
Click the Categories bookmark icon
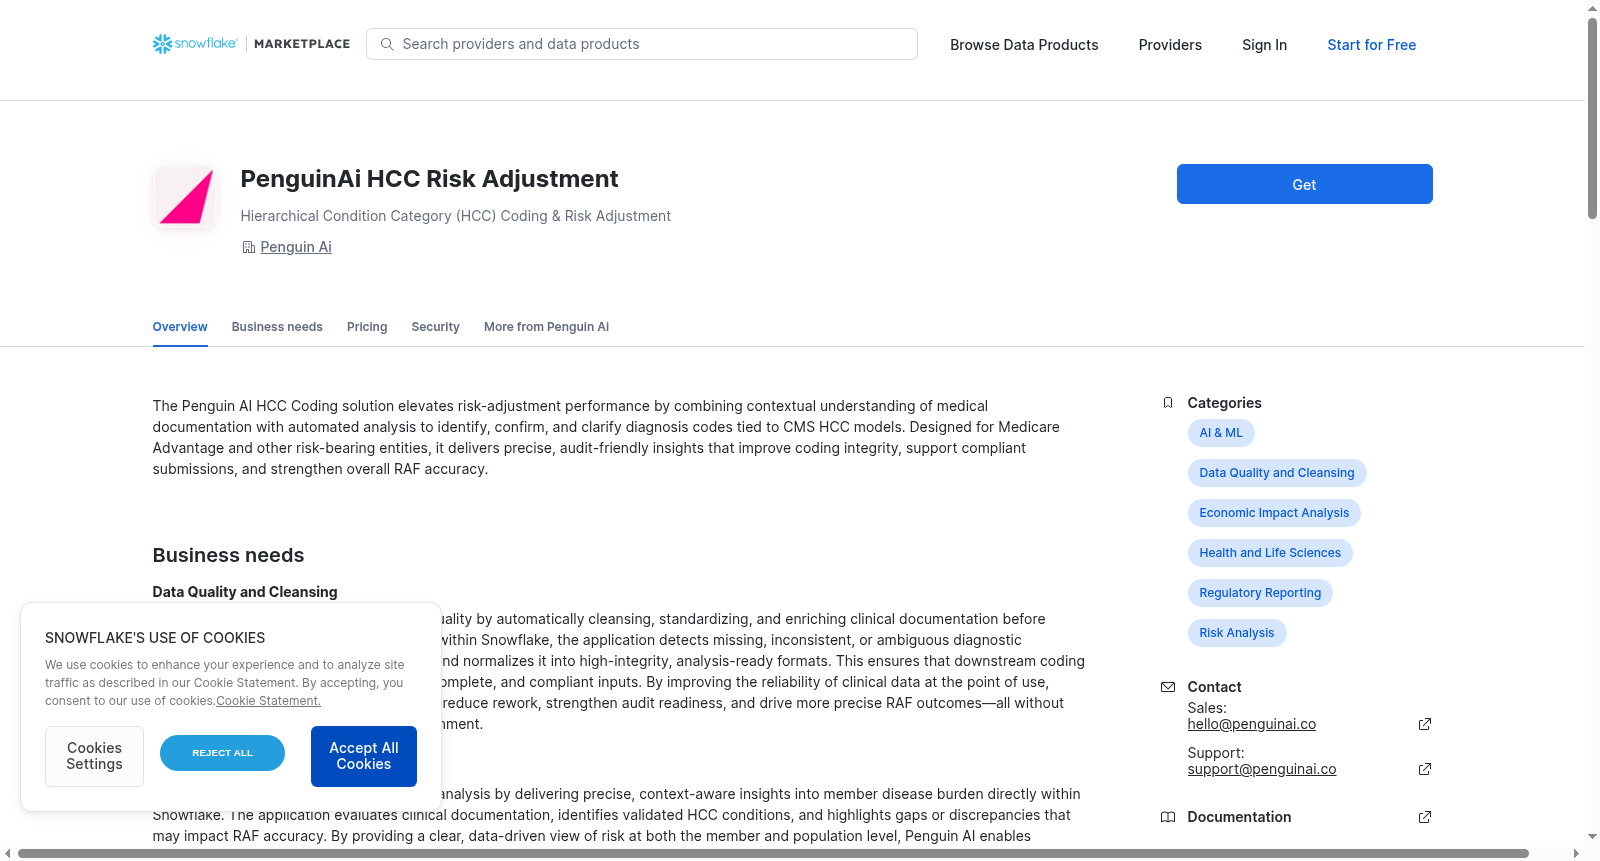(1168, 403)
